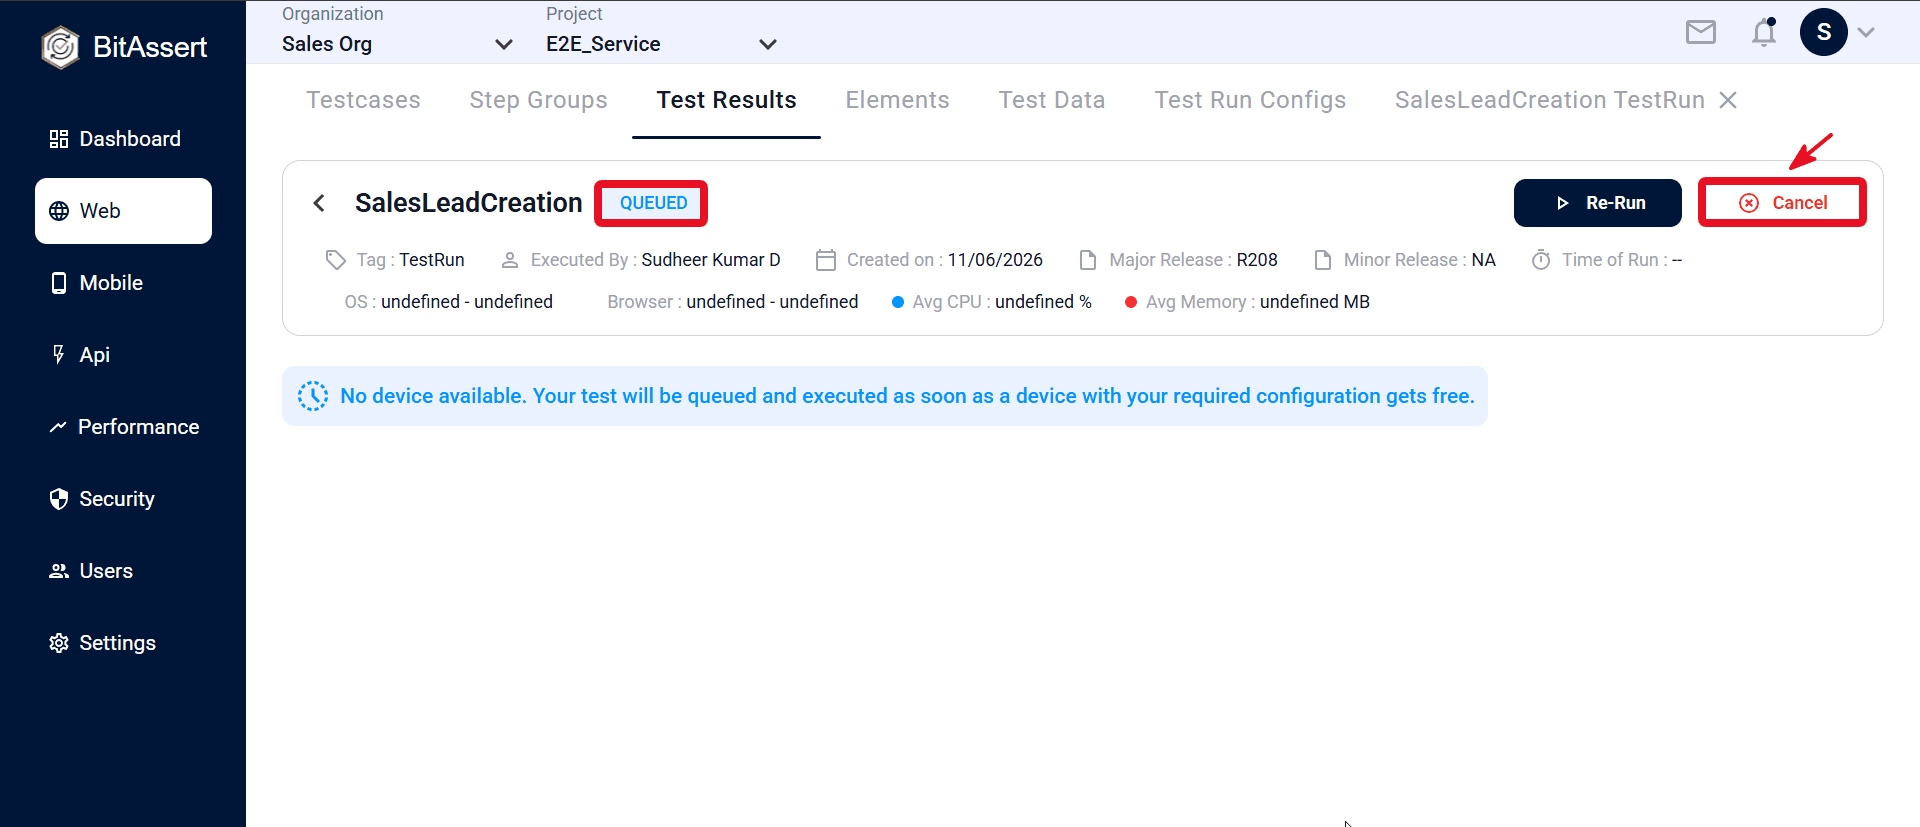Click the Re-Run button

click(1597, 203)
